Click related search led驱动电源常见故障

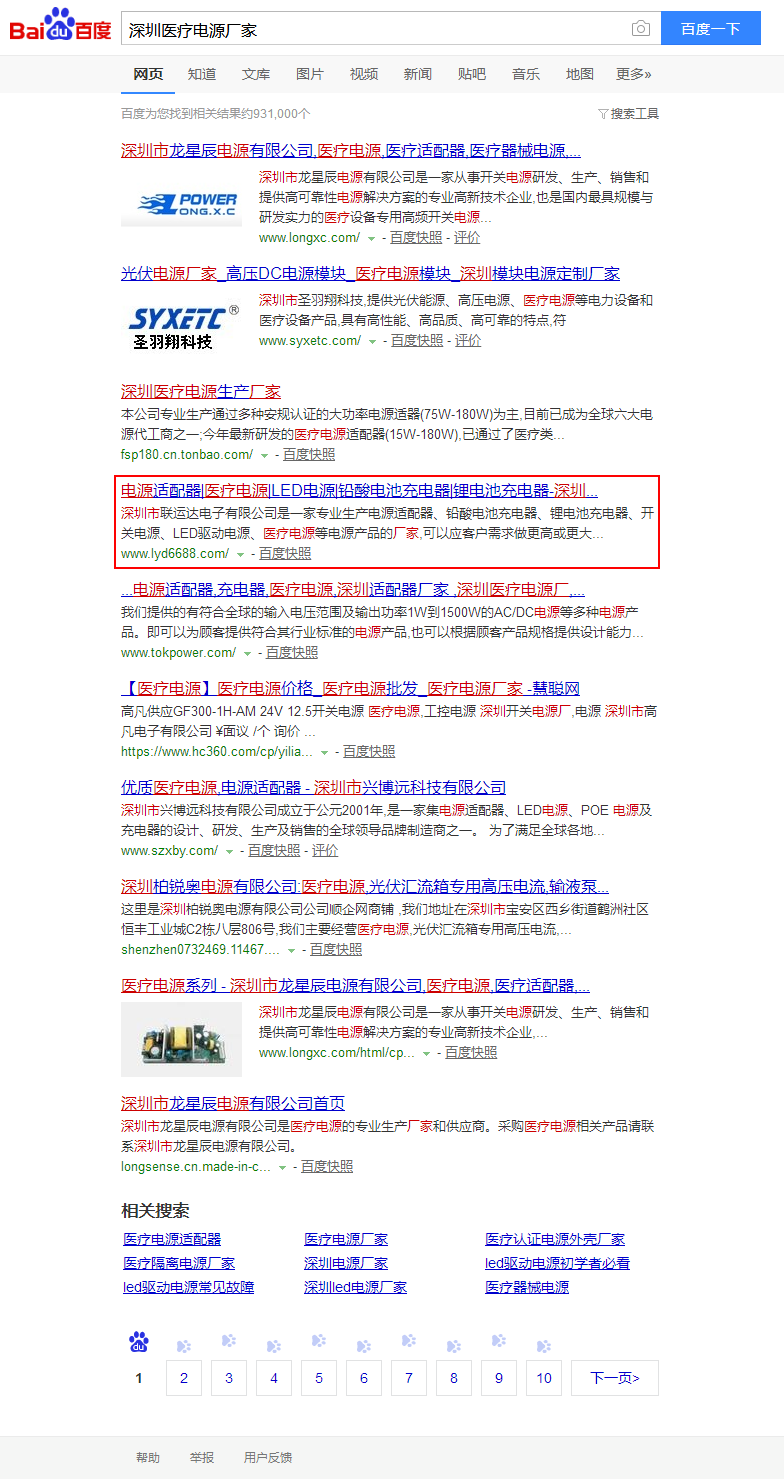(x=188, y=1288)
